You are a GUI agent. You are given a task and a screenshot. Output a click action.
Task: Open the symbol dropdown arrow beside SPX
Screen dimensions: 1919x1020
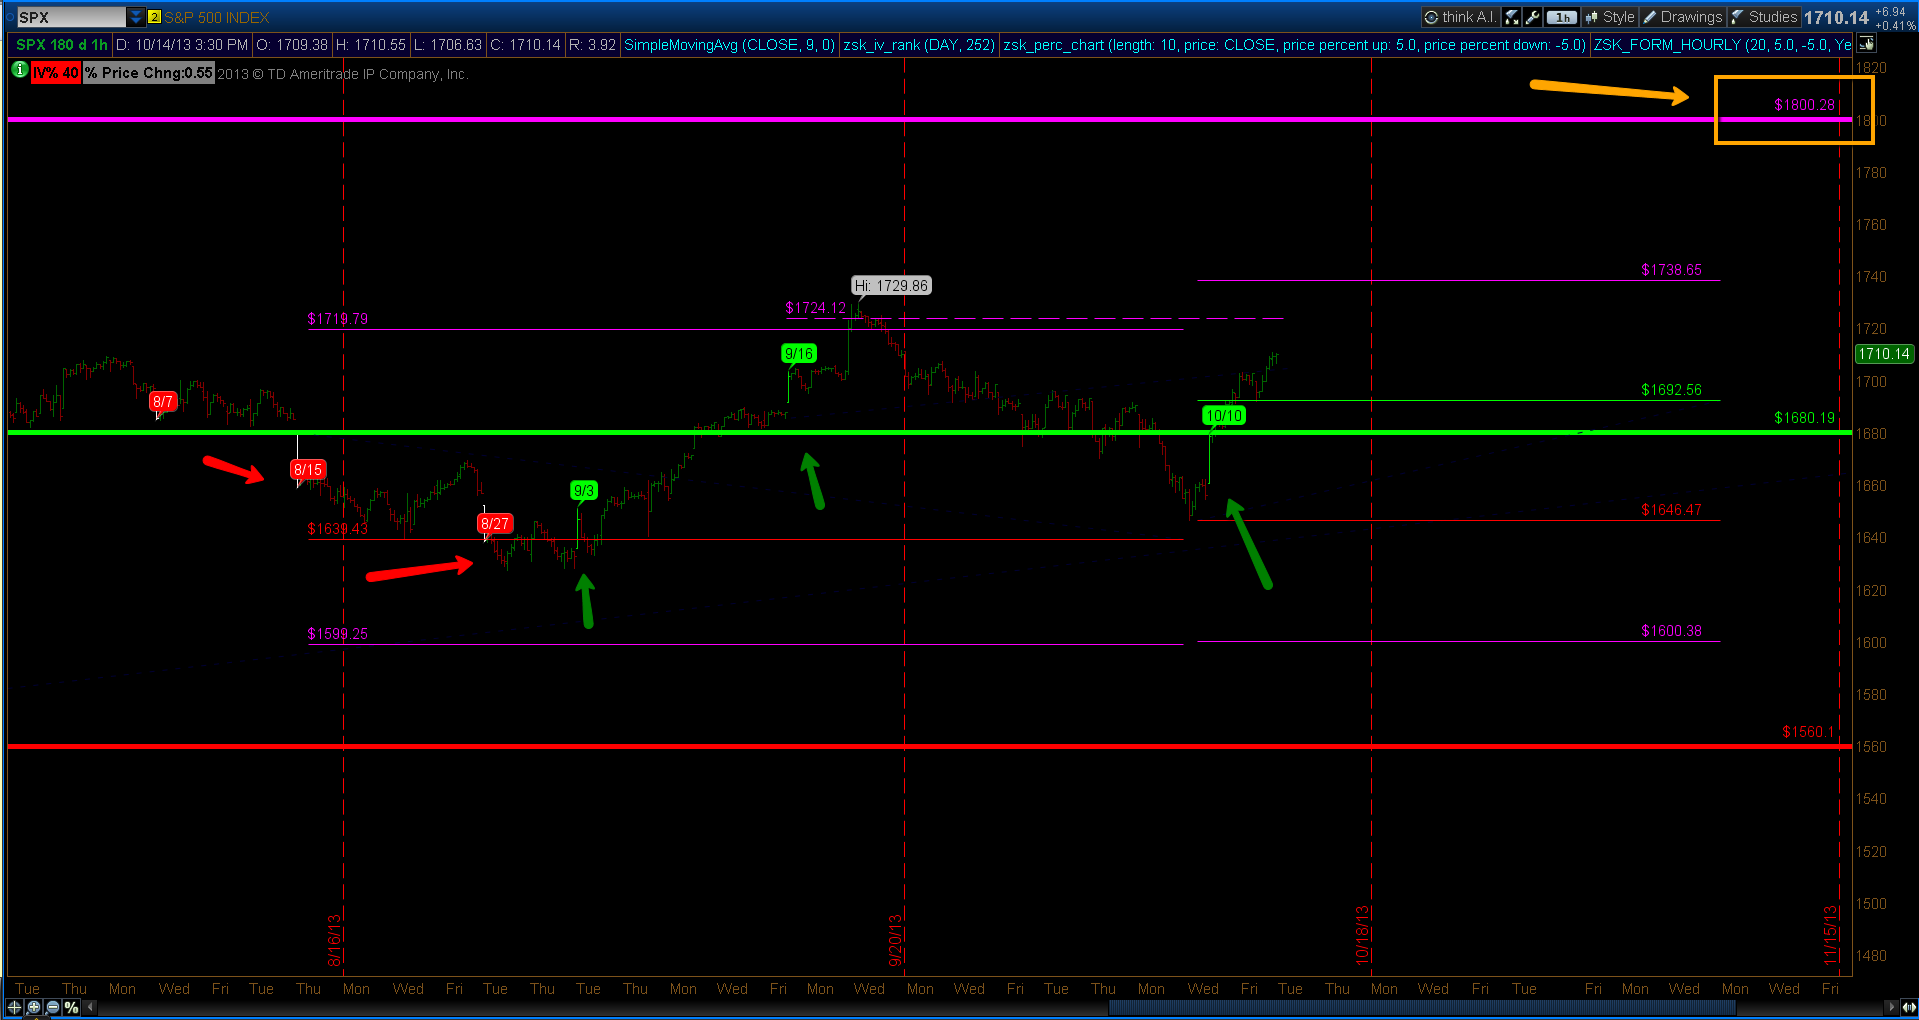pyautogui.click(x=134, y=16)
